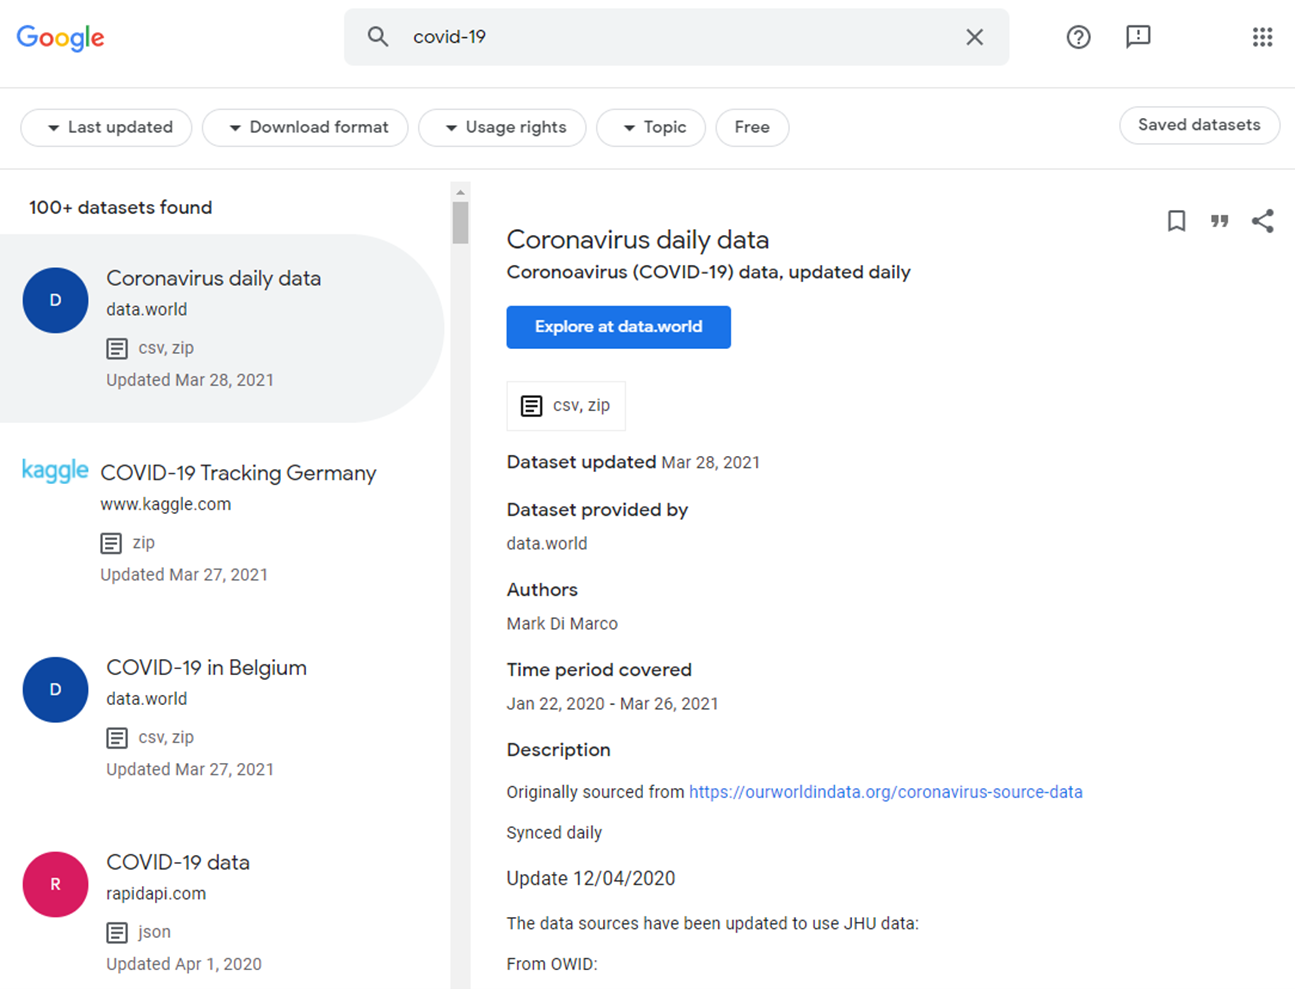
Task: Open the citation quote icon
Action: 1219,221
